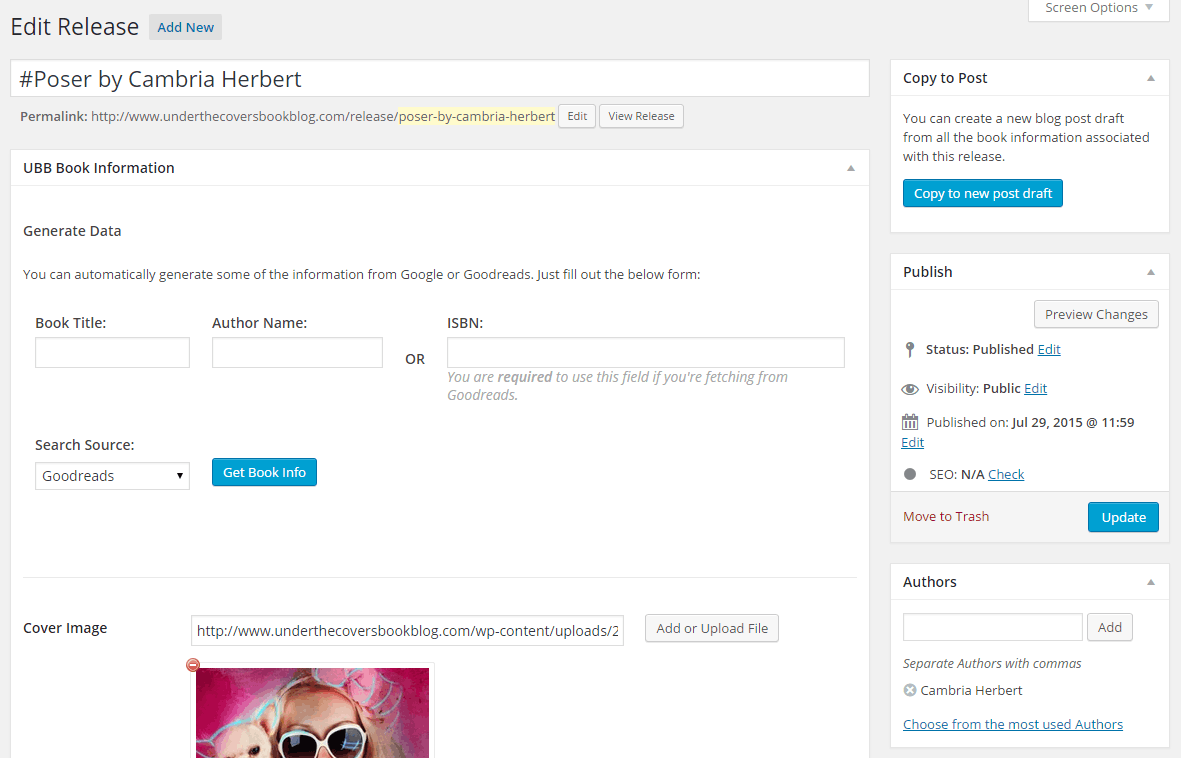The width and height of the screenshot is (1181, 758).
Task: Click Preview Changes button
Action: pyautogui.click(x=1095, y=314)
